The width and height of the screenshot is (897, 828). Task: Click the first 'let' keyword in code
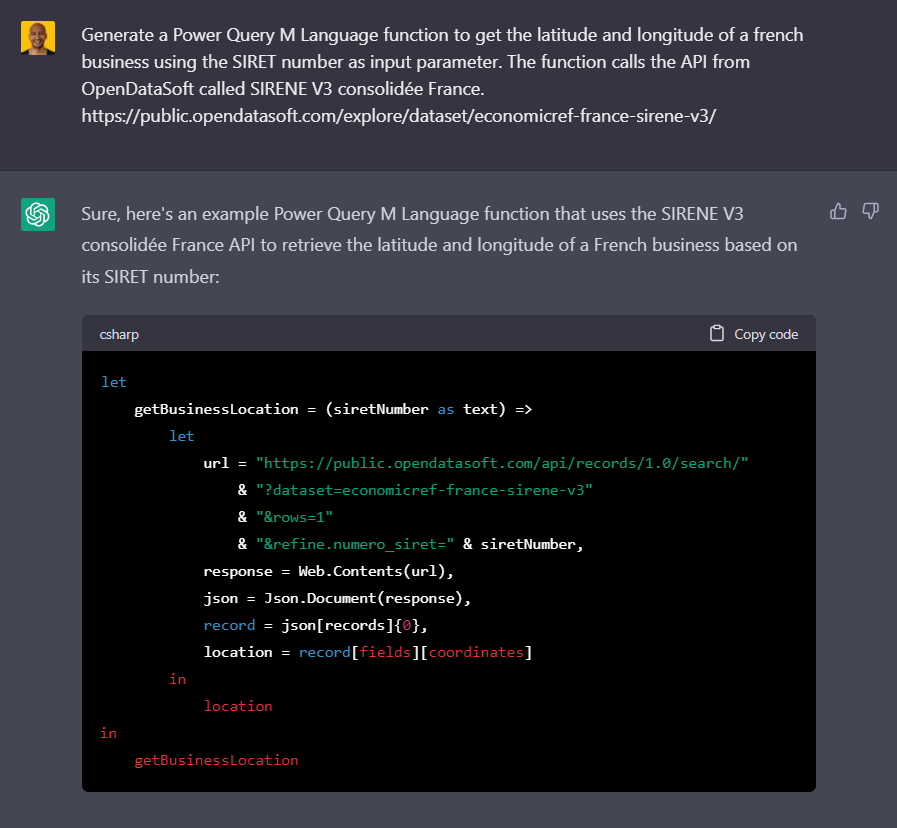coord(114,382)
